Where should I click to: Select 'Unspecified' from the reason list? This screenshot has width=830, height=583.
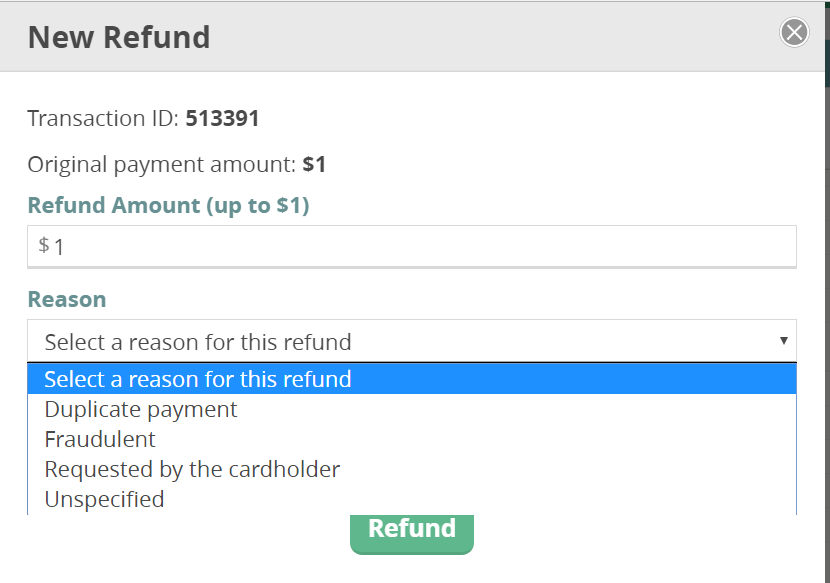104,499
